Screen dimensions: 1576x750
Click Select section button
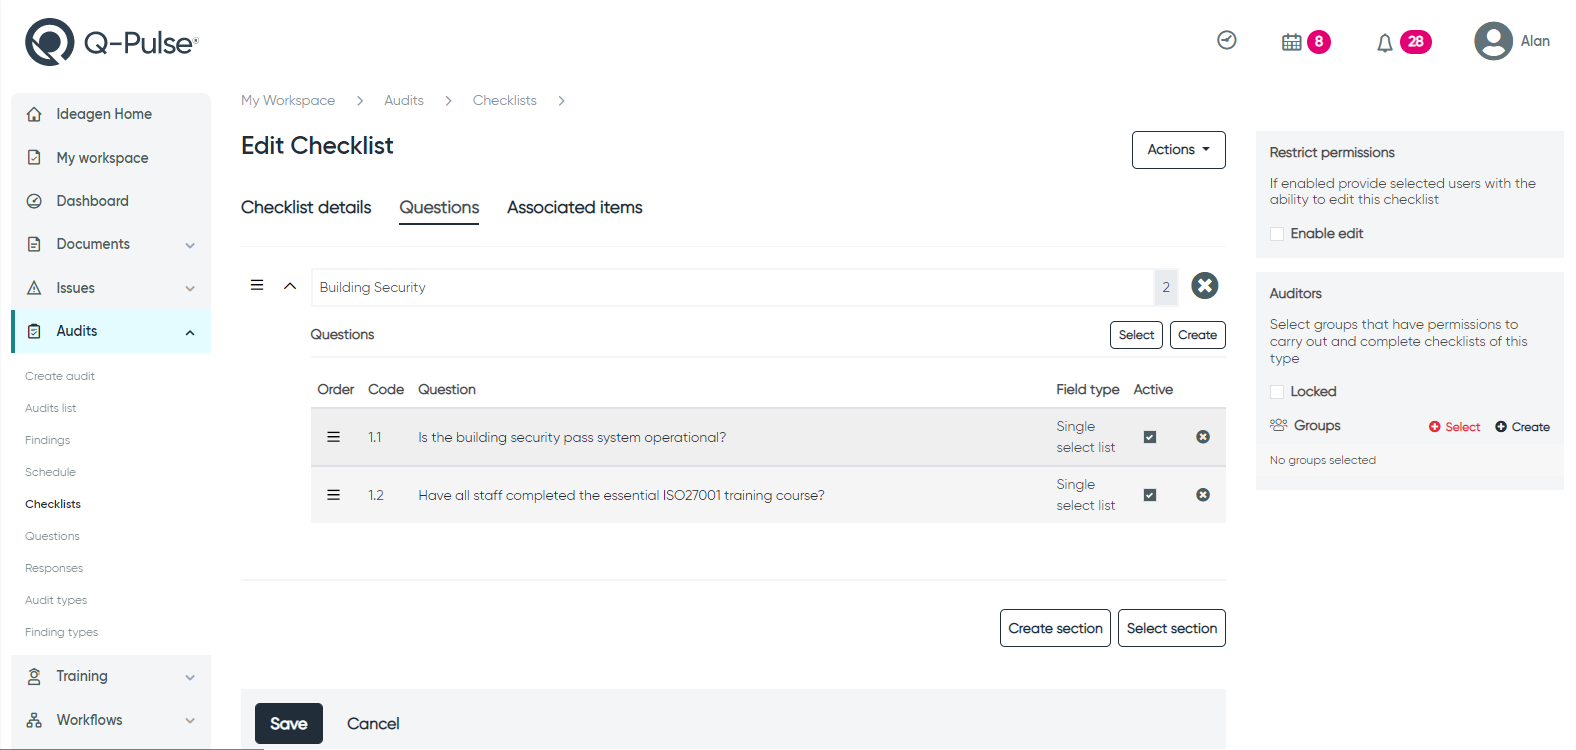coord(1172,628)
